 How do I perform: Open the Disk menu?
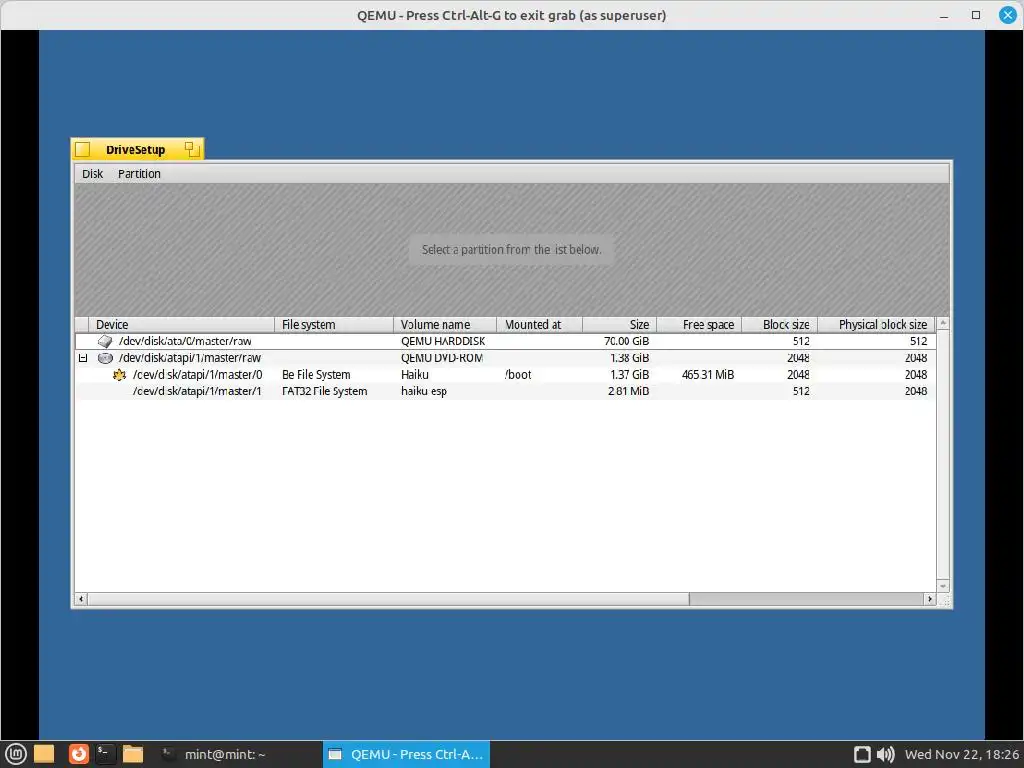tap(92, 174)
